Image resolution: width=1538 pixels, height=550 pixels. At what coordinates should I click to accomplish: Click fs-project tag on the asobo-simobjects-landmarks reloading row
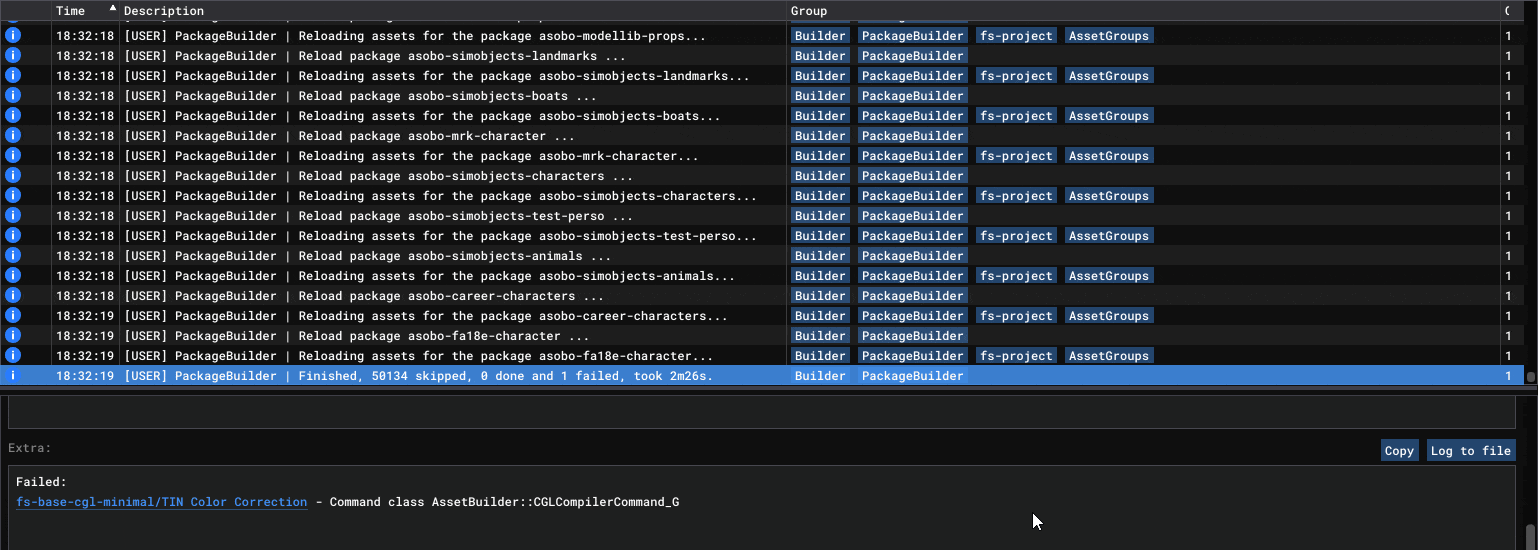(x=1015, y=76)
